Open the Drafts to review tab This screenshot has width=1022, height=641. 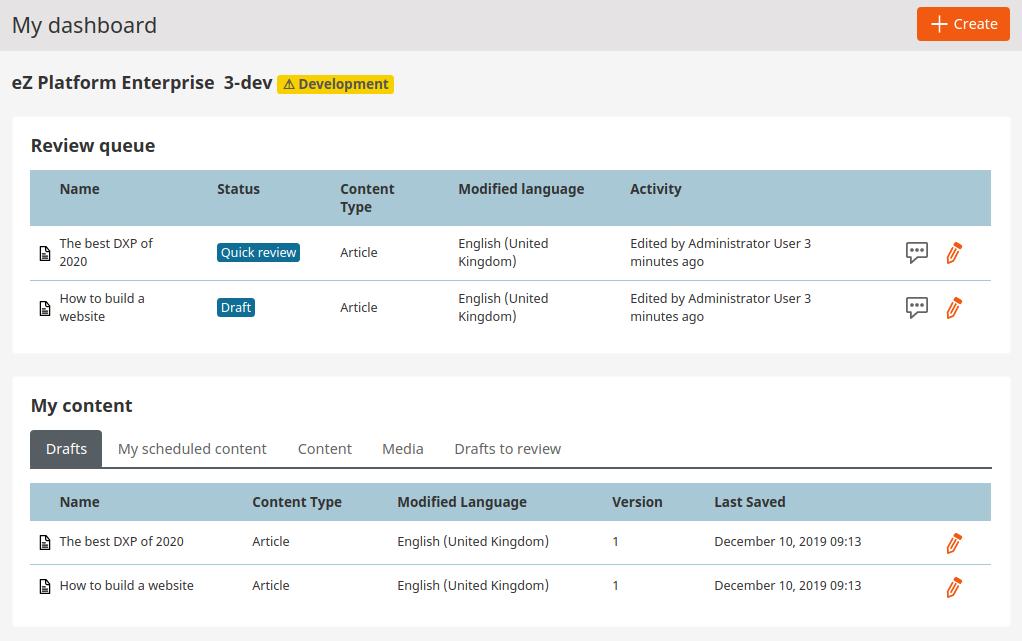507,449
